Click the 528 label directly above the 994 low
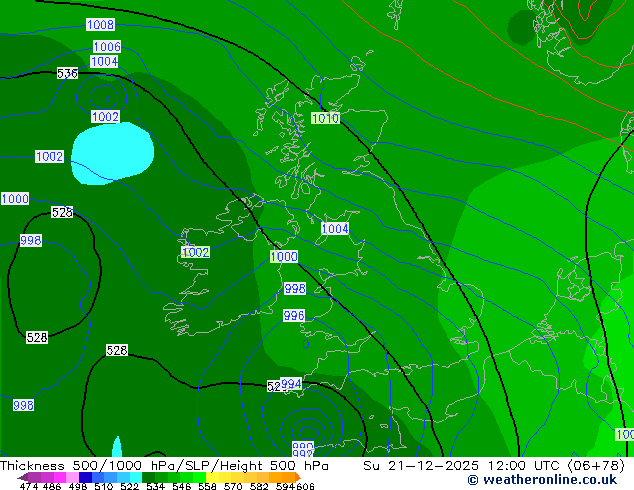The width and height of the screenshot is (634, 490). [x=274, y=386]
